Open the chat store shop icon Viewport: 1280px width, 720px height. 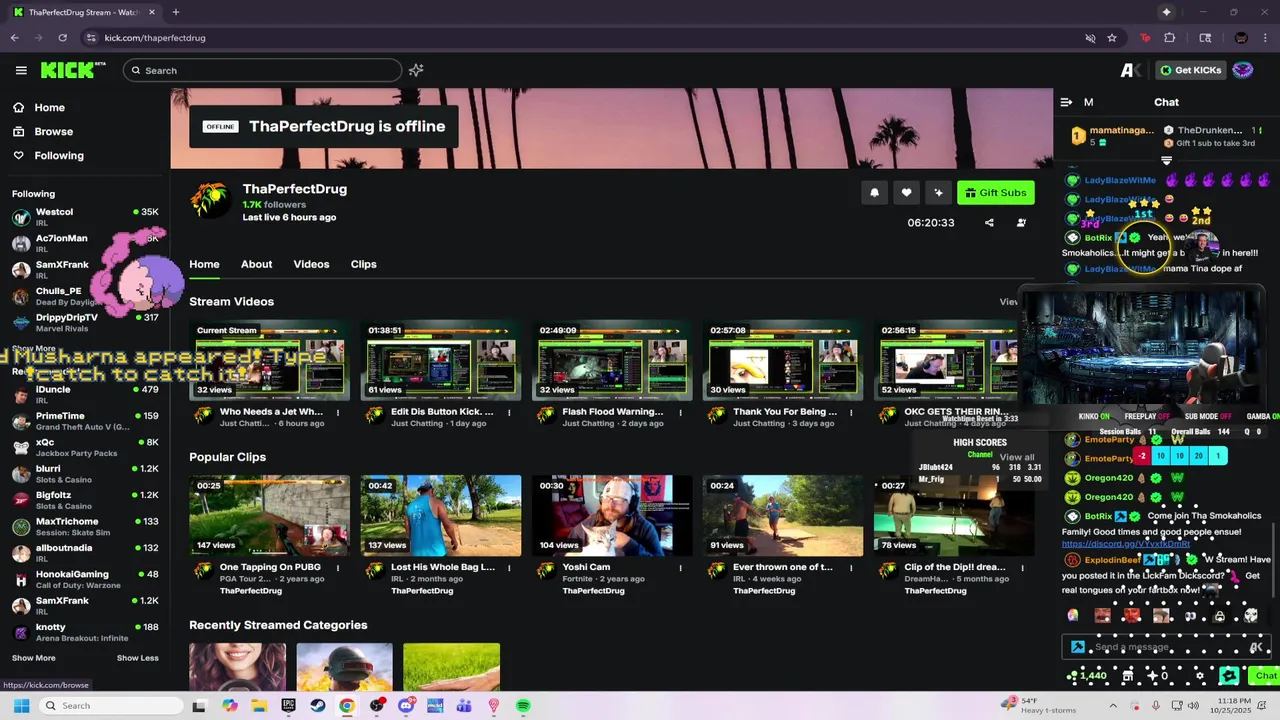pyautogui.click(x=1127, y=676)
